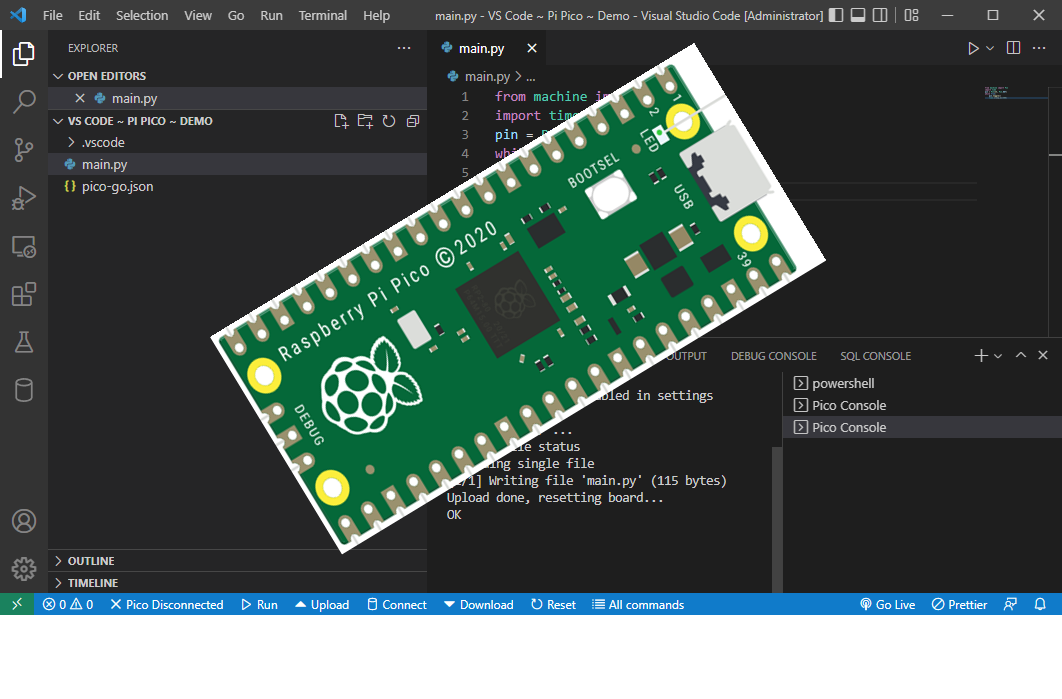1062x699 pixels.
Task: Click the green Remote Window icon
Action: pos(16,604)
